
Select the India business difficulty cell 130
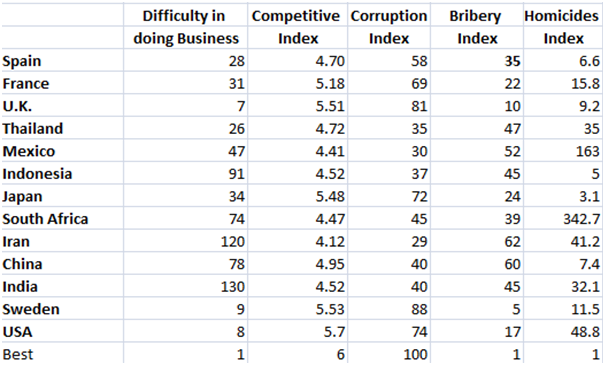[185, 287]
